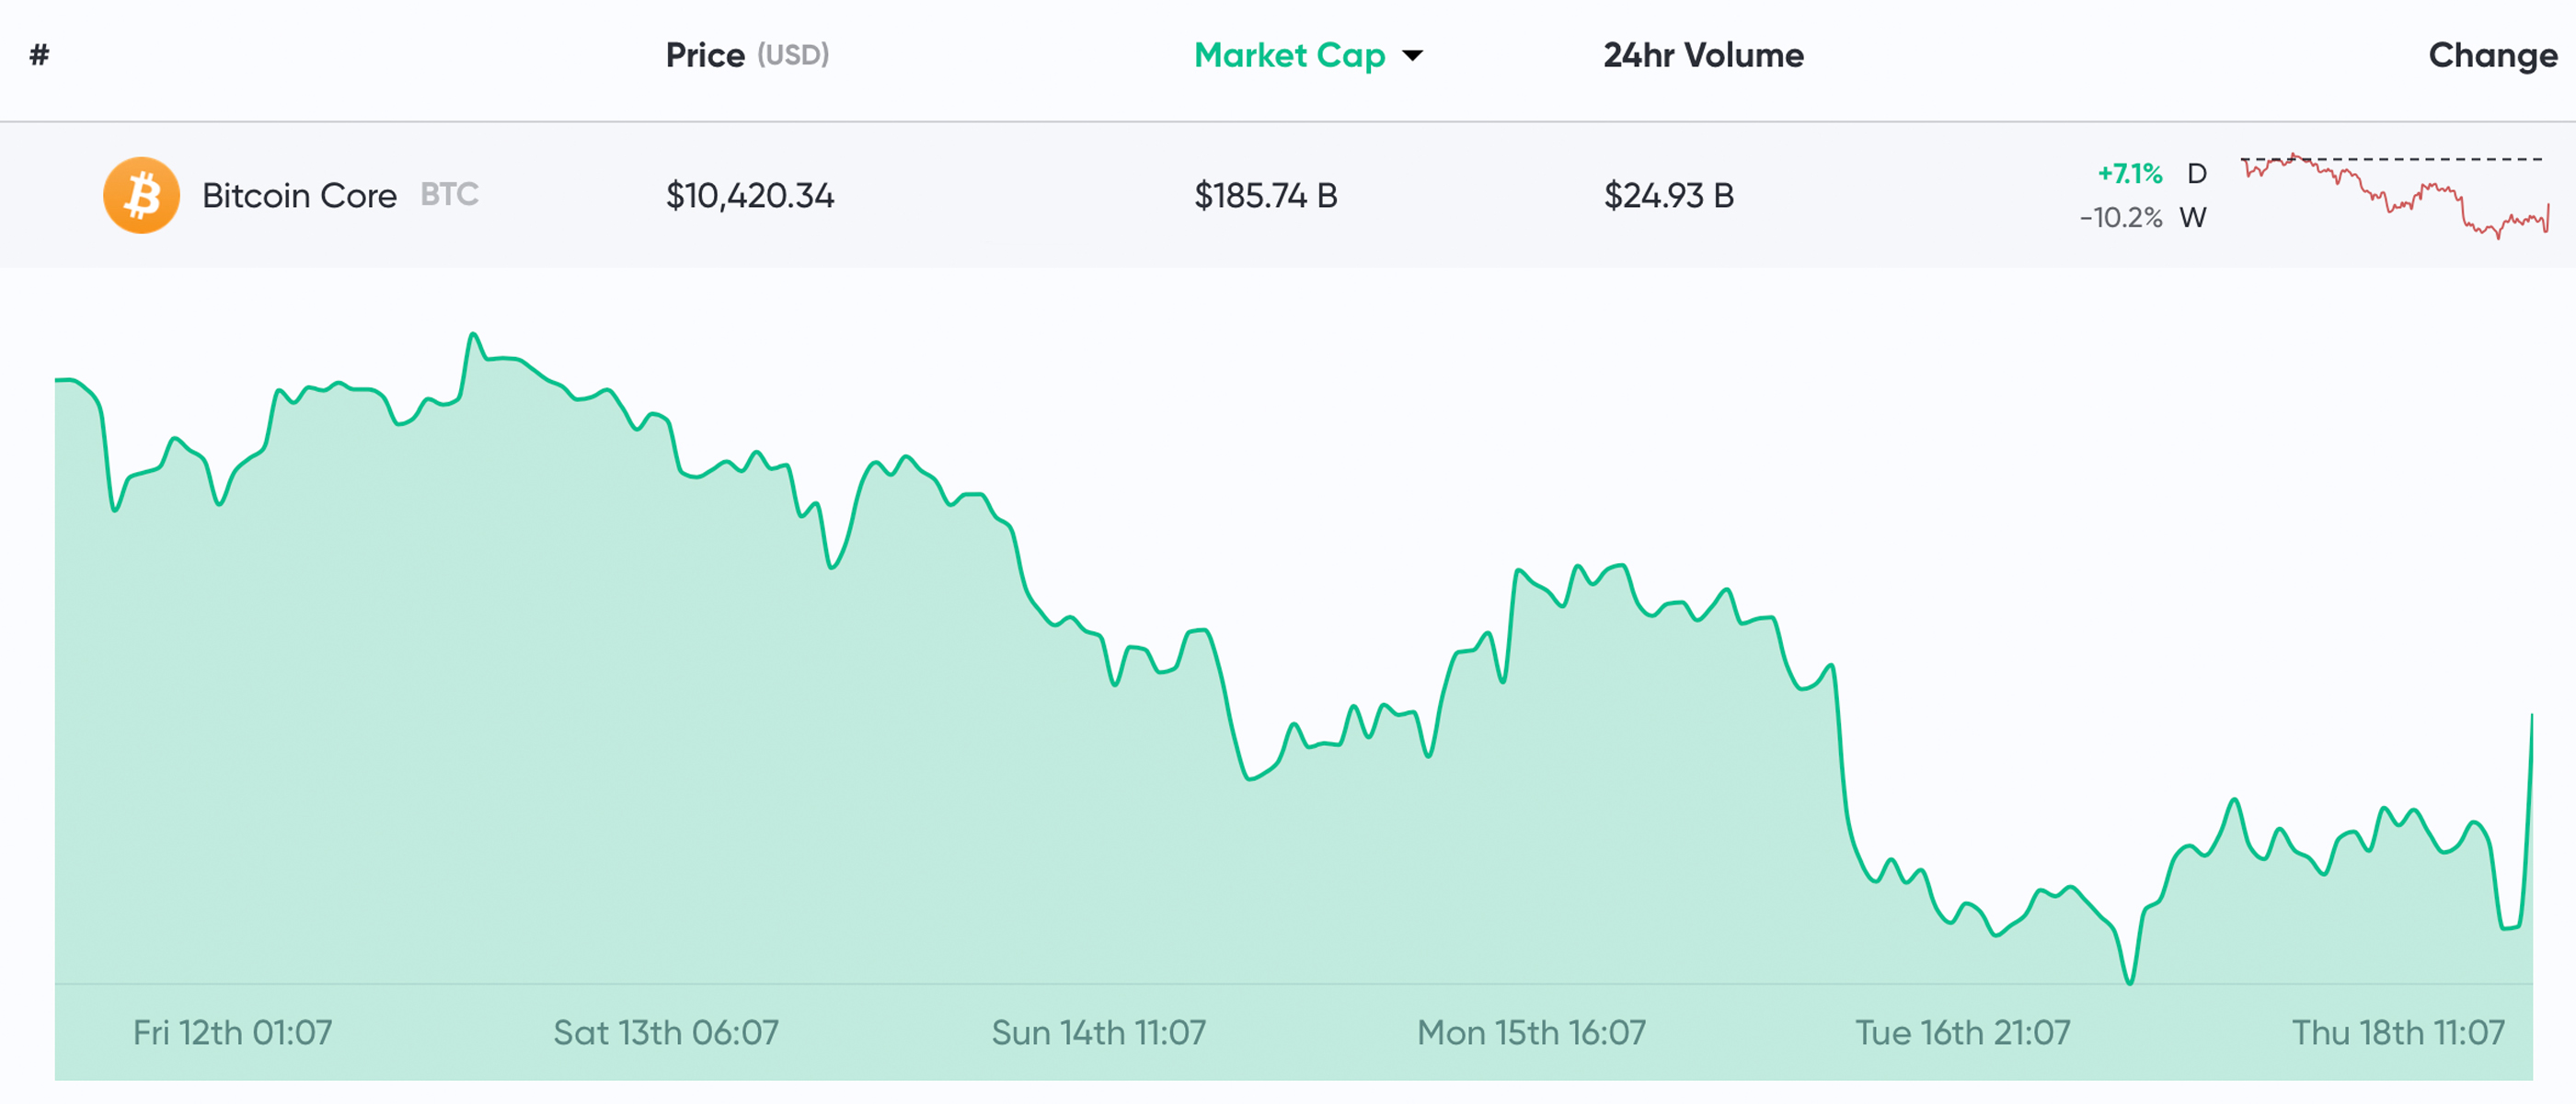The image size is (2576, 1104).
Task: Click the Thu 18th 11:07 axis label
Action: click(2398, 1032)
